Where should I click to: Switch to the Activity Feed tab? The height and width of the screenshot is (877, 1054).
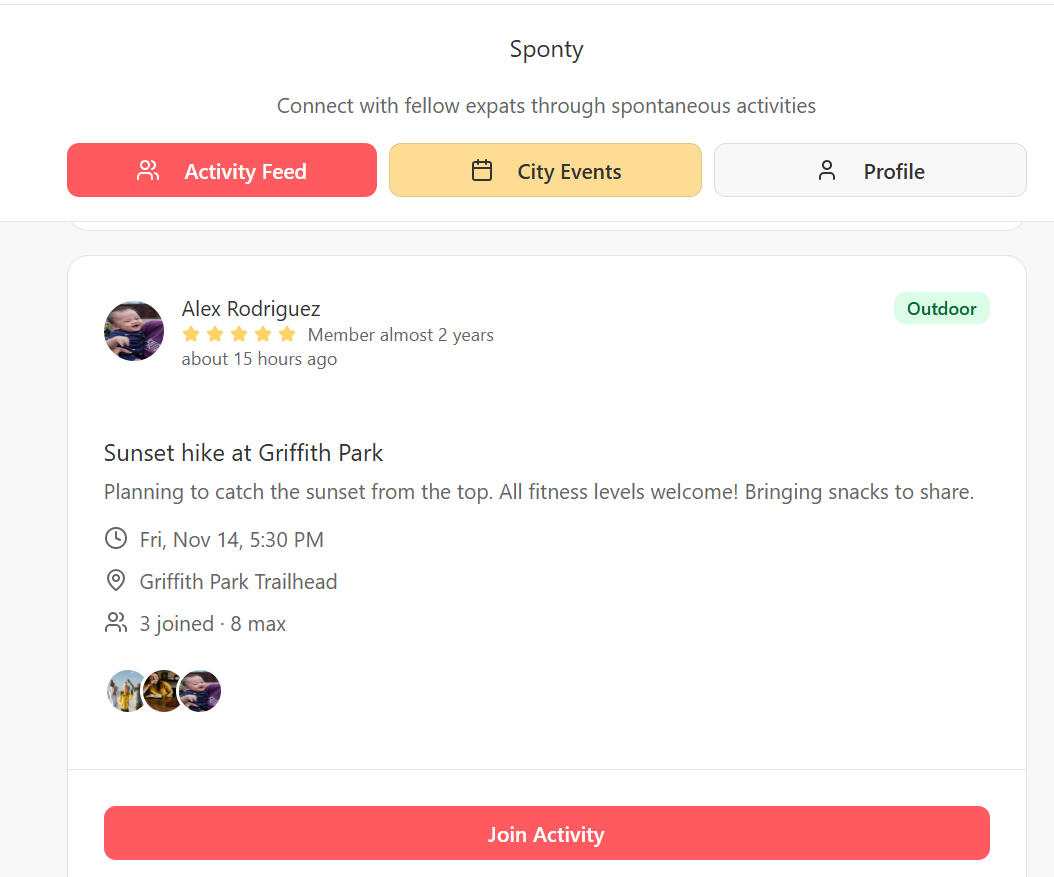(x=222, y=171)
